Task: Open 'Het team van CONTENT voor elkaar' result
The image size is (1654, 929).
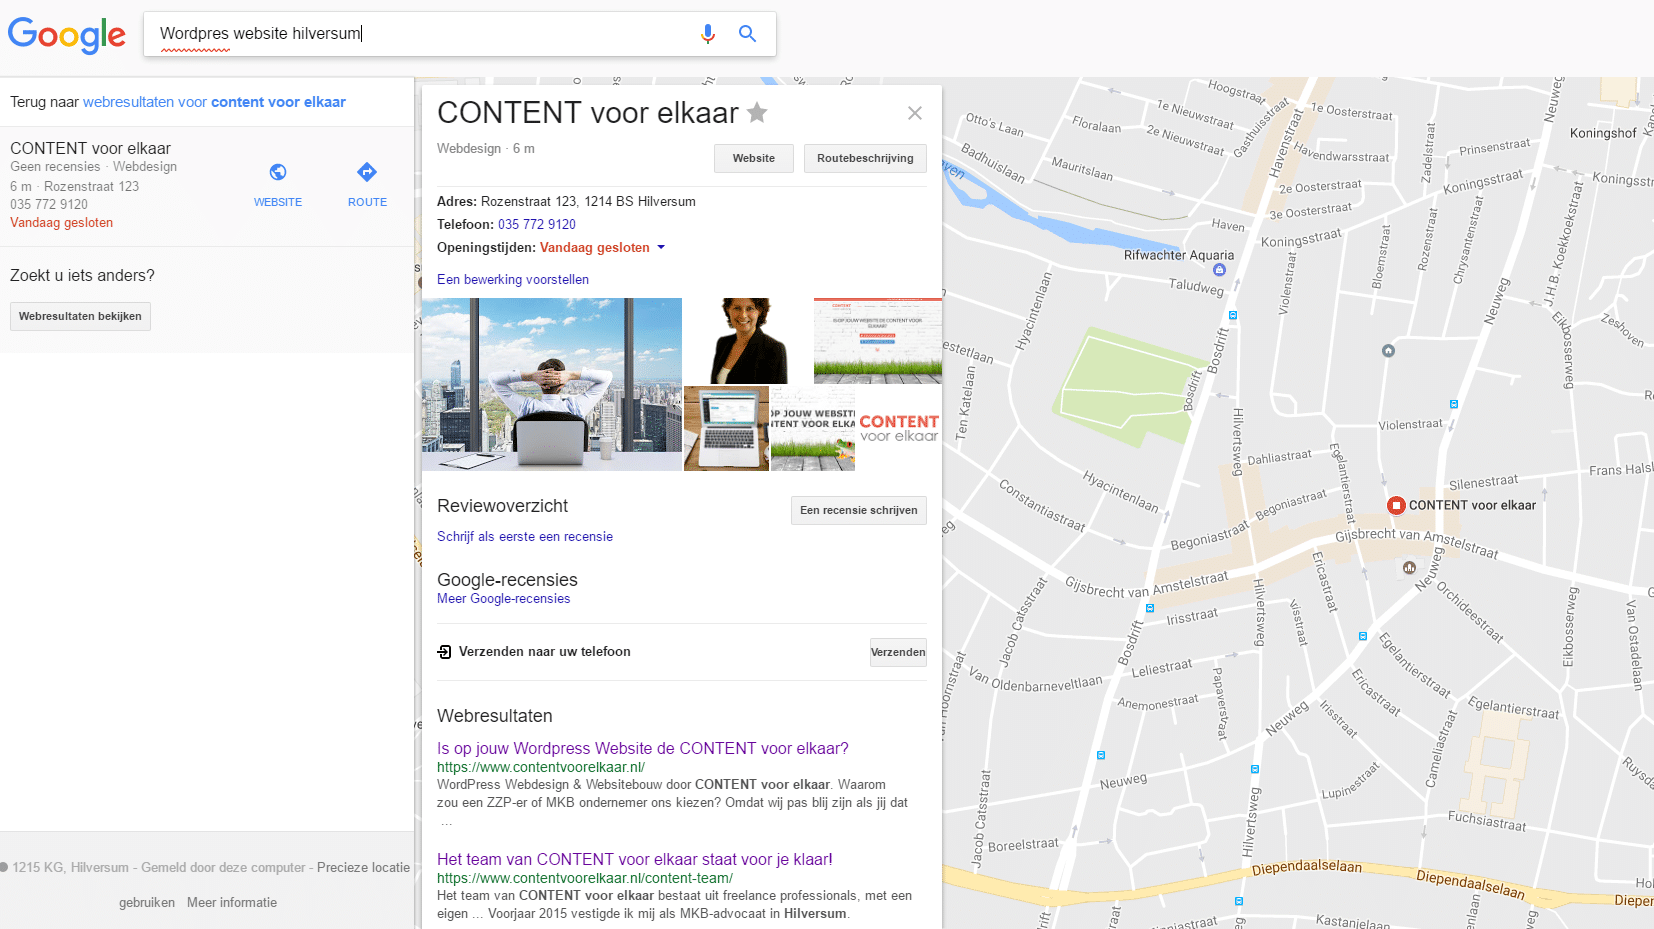Action: point(635,859)
